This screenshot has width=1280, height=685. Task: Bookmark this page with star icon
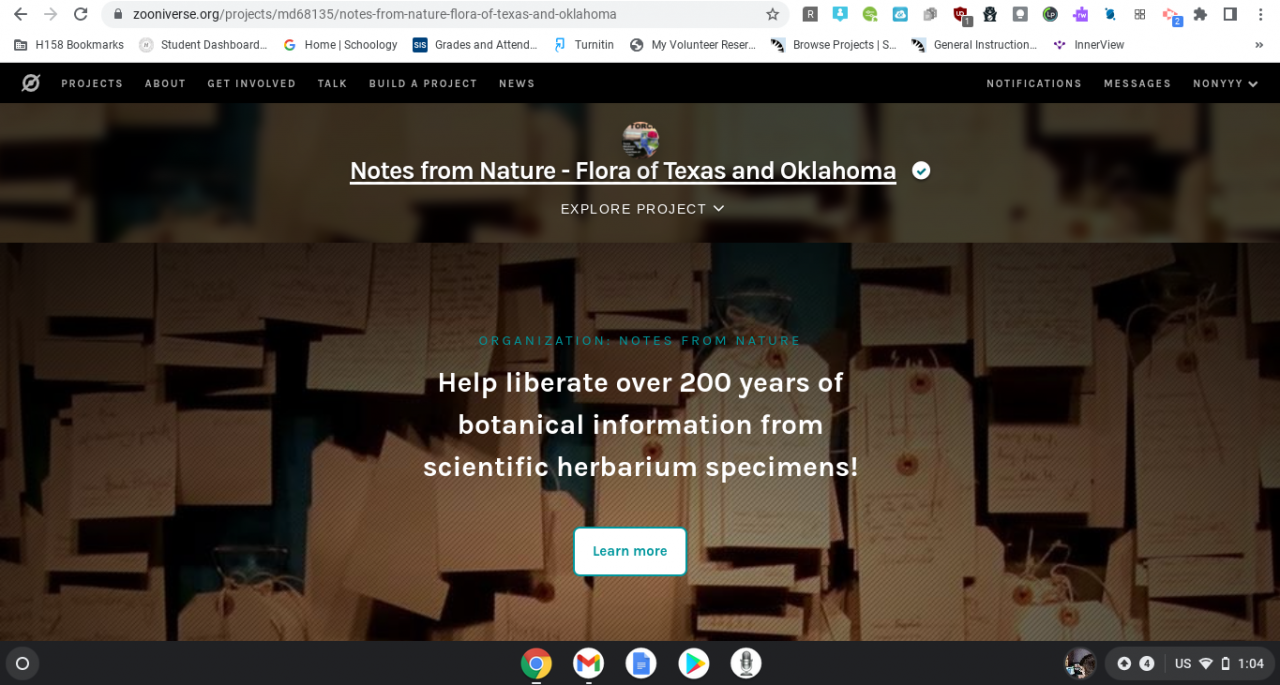(x=772, y=14)
